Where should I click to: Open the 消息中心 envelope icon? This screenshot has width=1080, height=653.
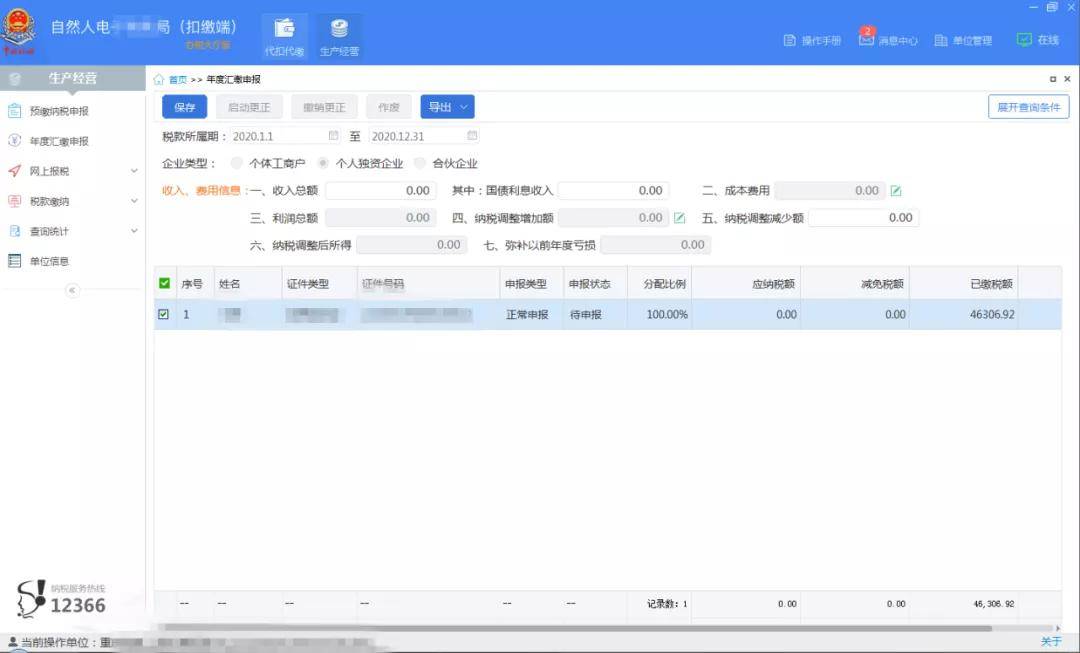[866, 39]
